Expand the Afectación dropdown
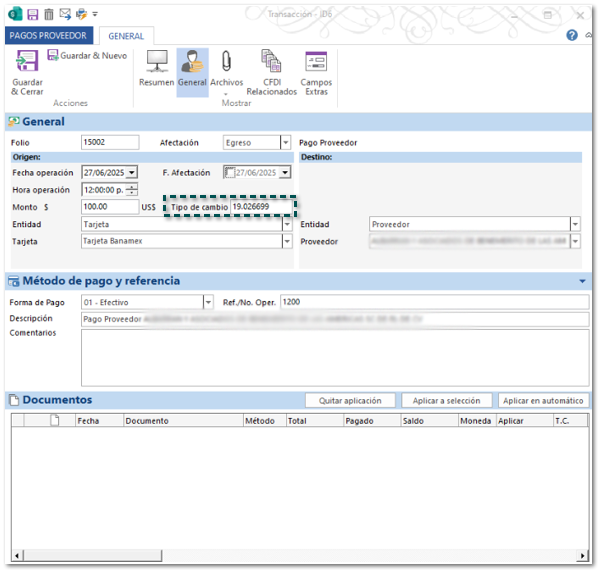The width and height of the screenshot is (601, 573). [285, 143]
